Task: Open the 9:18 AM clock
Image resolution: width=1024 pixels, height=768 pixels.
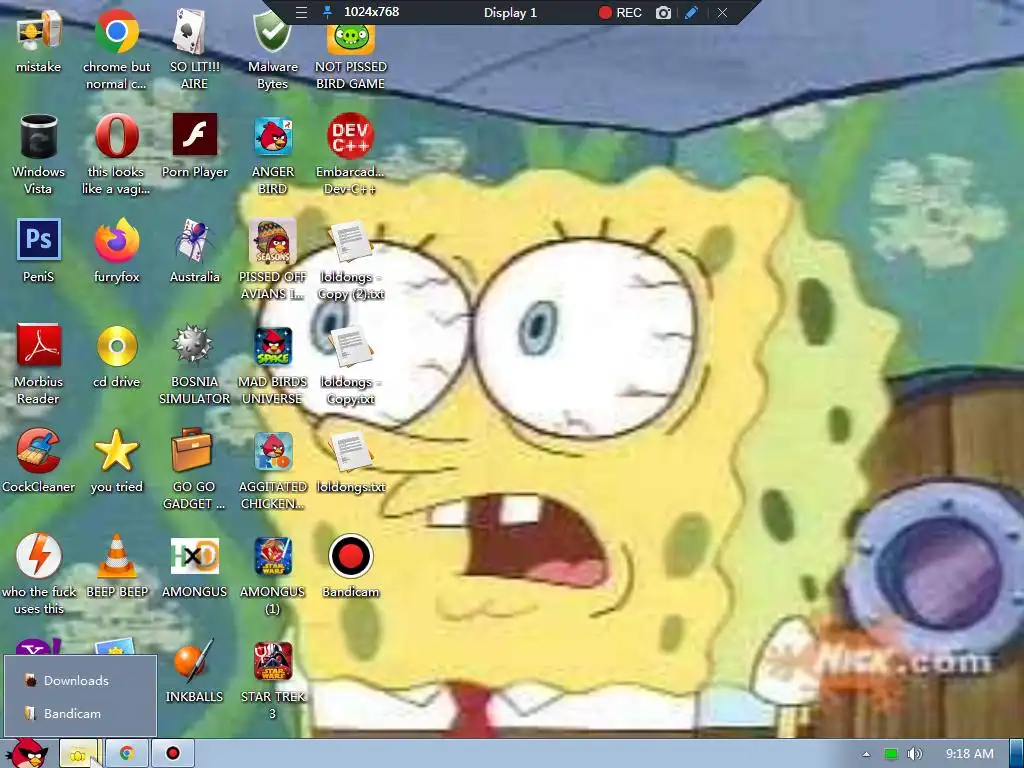Action: [969, 754]
